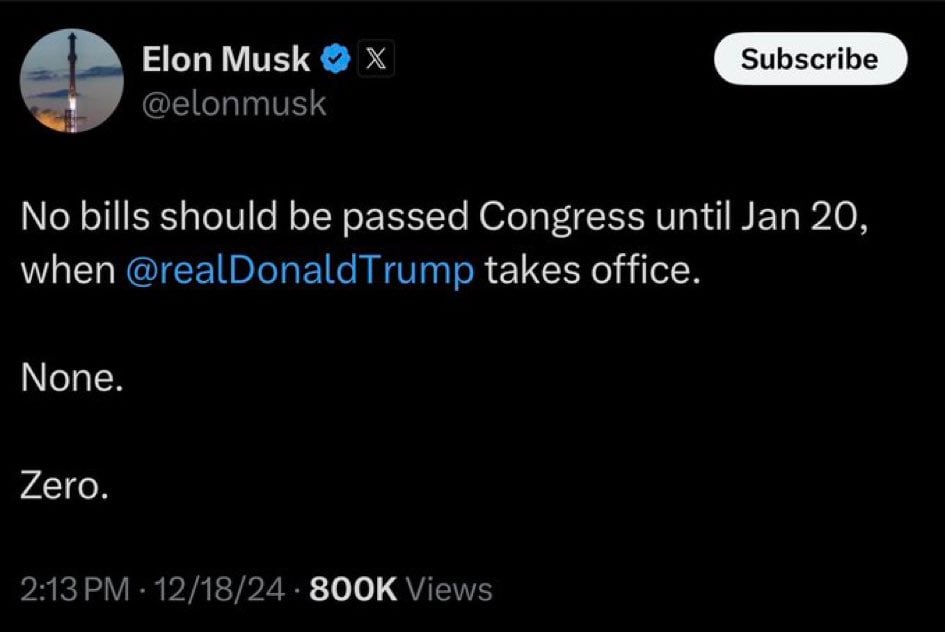Click the "None." line of the post

tap(72, 380)
